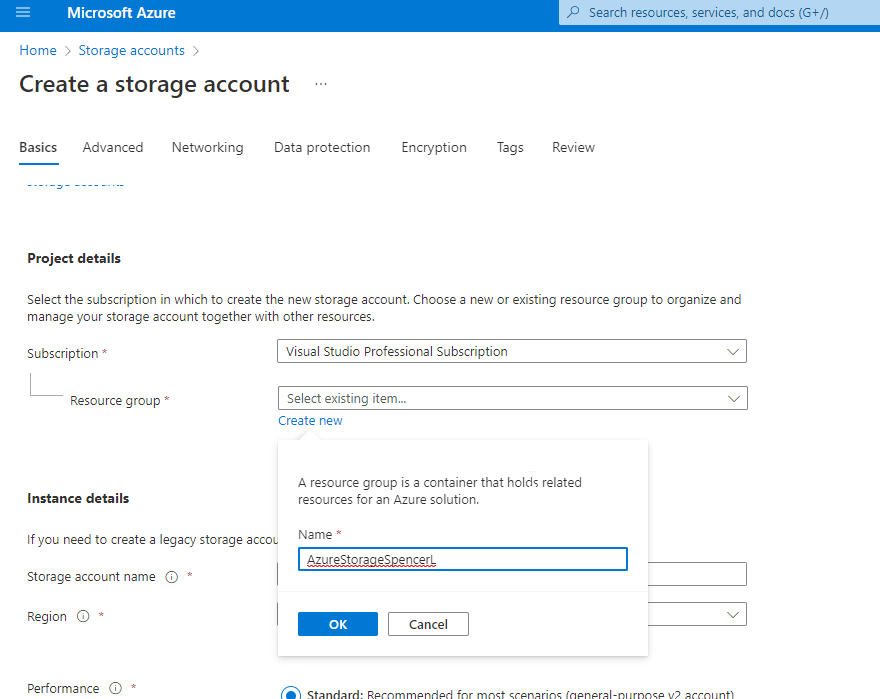Show info icon for Performance
Image resolution: width=880 pixels, height=699 pixels.
pyautogui.click(x=116, y=688)
